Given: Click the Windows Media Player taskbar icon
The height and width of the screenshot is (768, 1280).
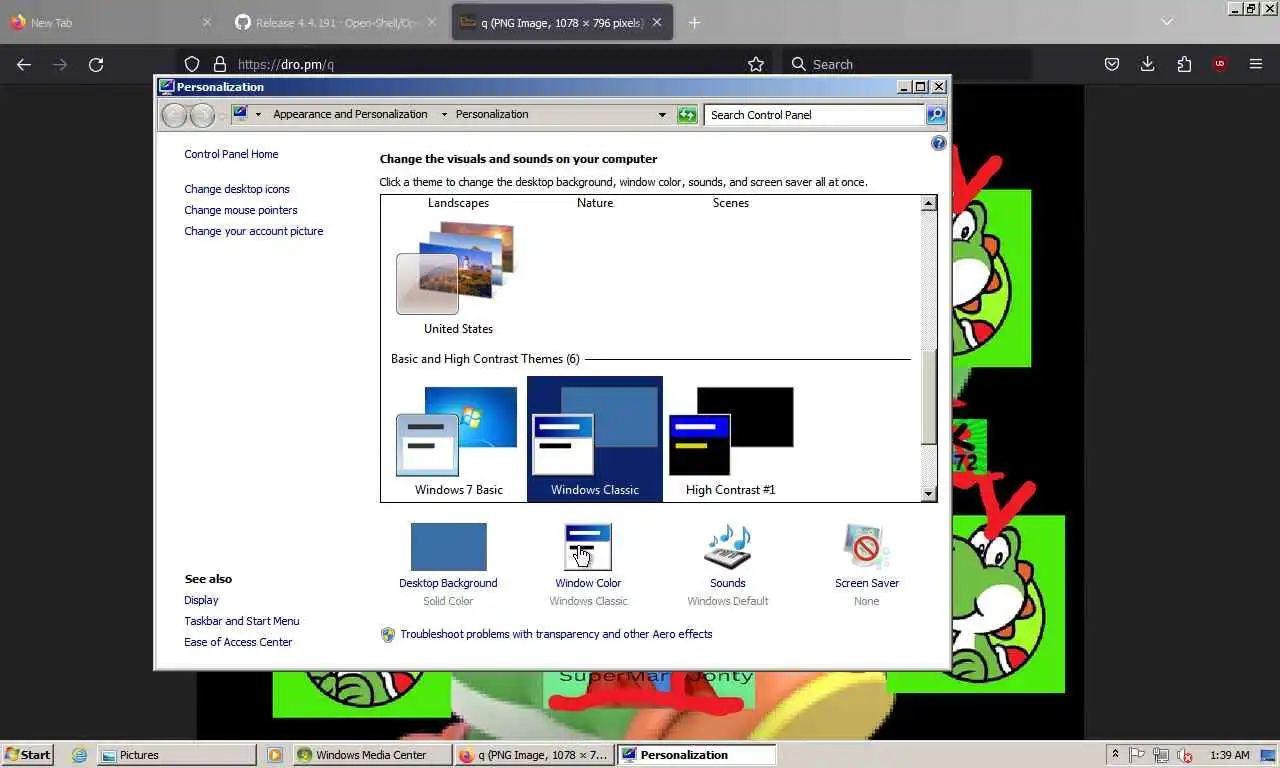Looking at the screenshot, I should 275,755.
